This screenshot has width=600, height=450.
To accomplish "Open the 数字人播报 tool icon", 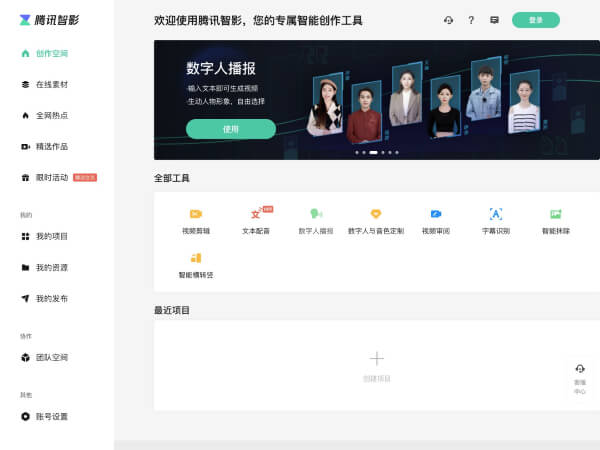I will point(316,220).
